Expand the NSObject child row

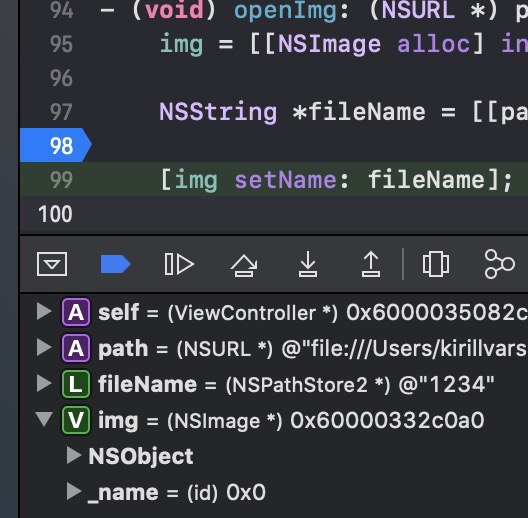coord(74,455)
